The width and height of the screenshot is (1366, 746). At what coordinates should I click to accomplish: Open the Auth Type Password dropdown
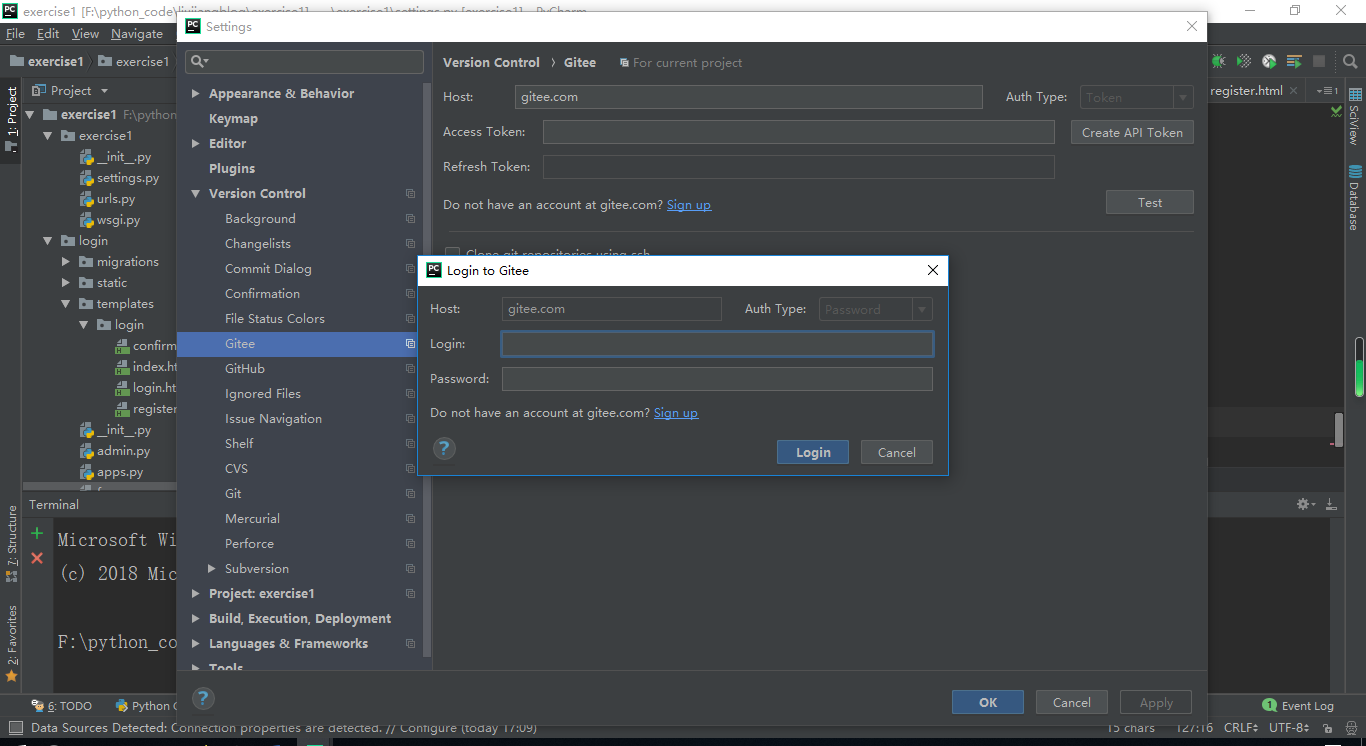click(876, 310)
